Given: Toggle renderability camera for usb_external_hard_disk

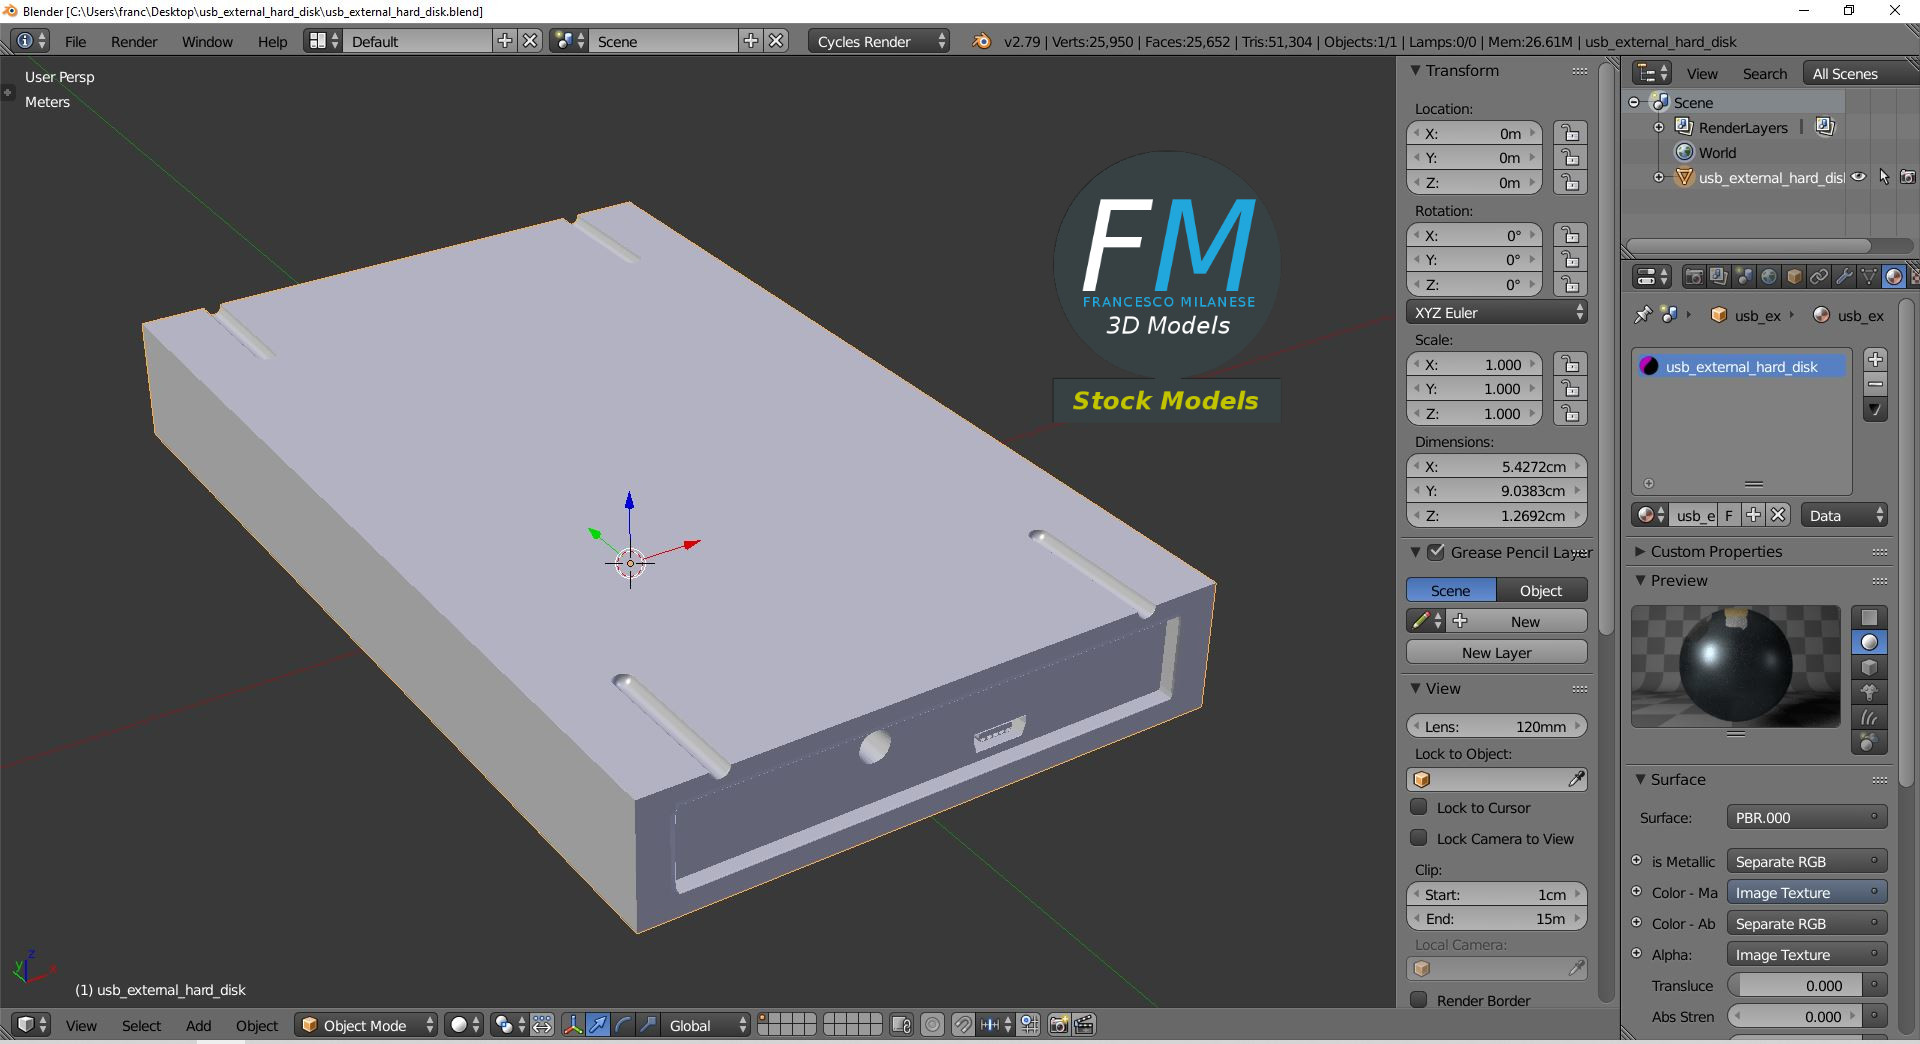Looking at the screenshot, I should click(1908, 177).
